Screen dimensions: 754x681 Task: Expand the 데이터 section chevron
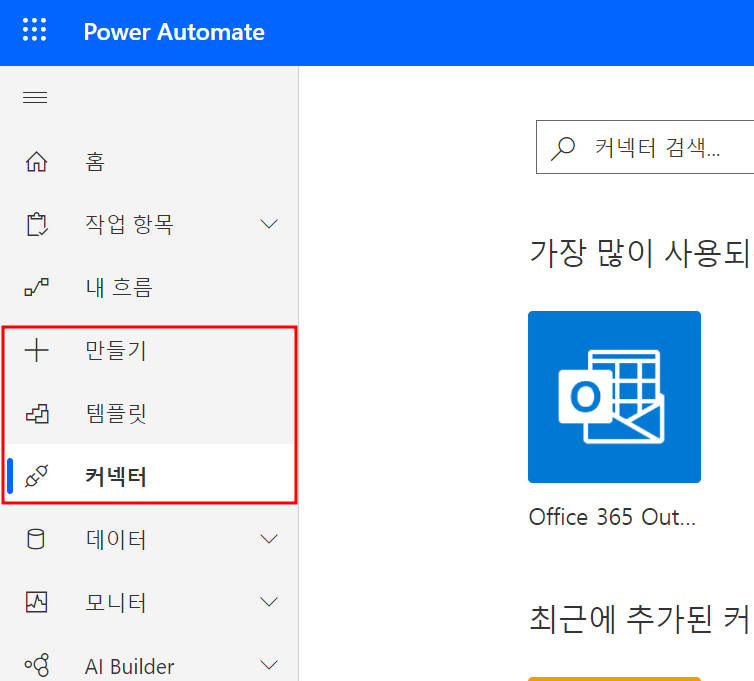[269, 540]
